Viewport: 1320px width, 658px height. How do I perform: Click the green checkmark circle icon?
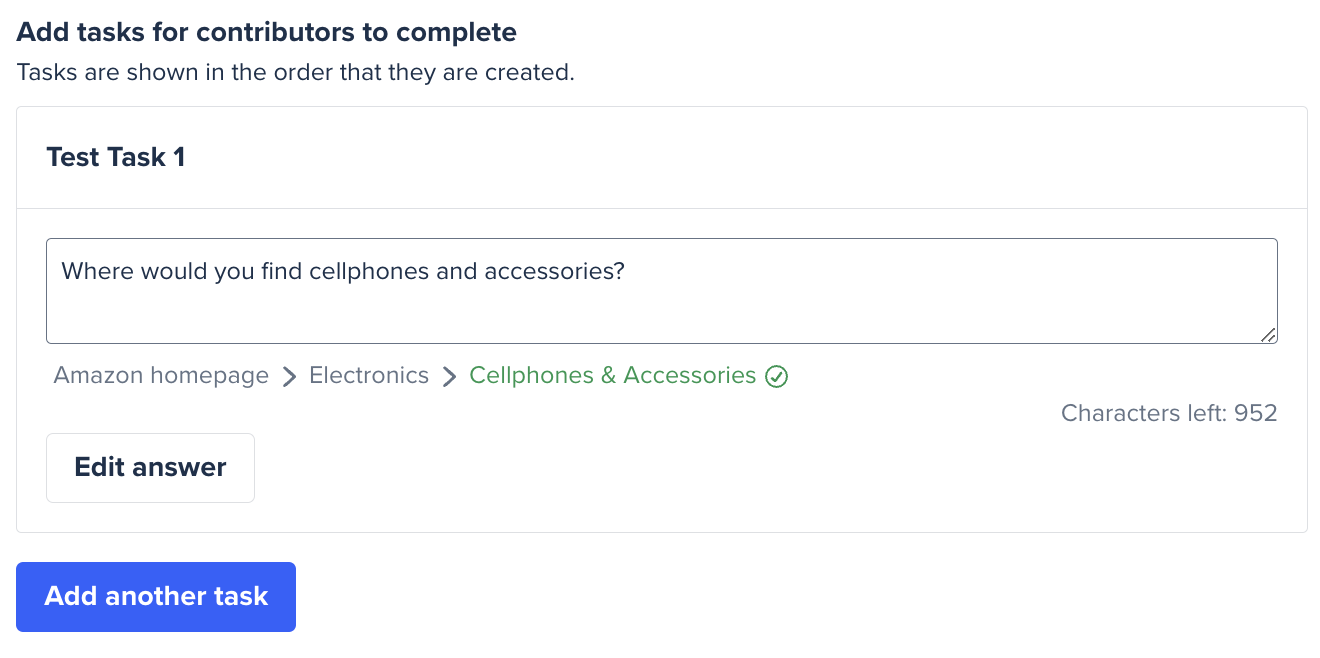pyautogui.click(x=777, y=377)
